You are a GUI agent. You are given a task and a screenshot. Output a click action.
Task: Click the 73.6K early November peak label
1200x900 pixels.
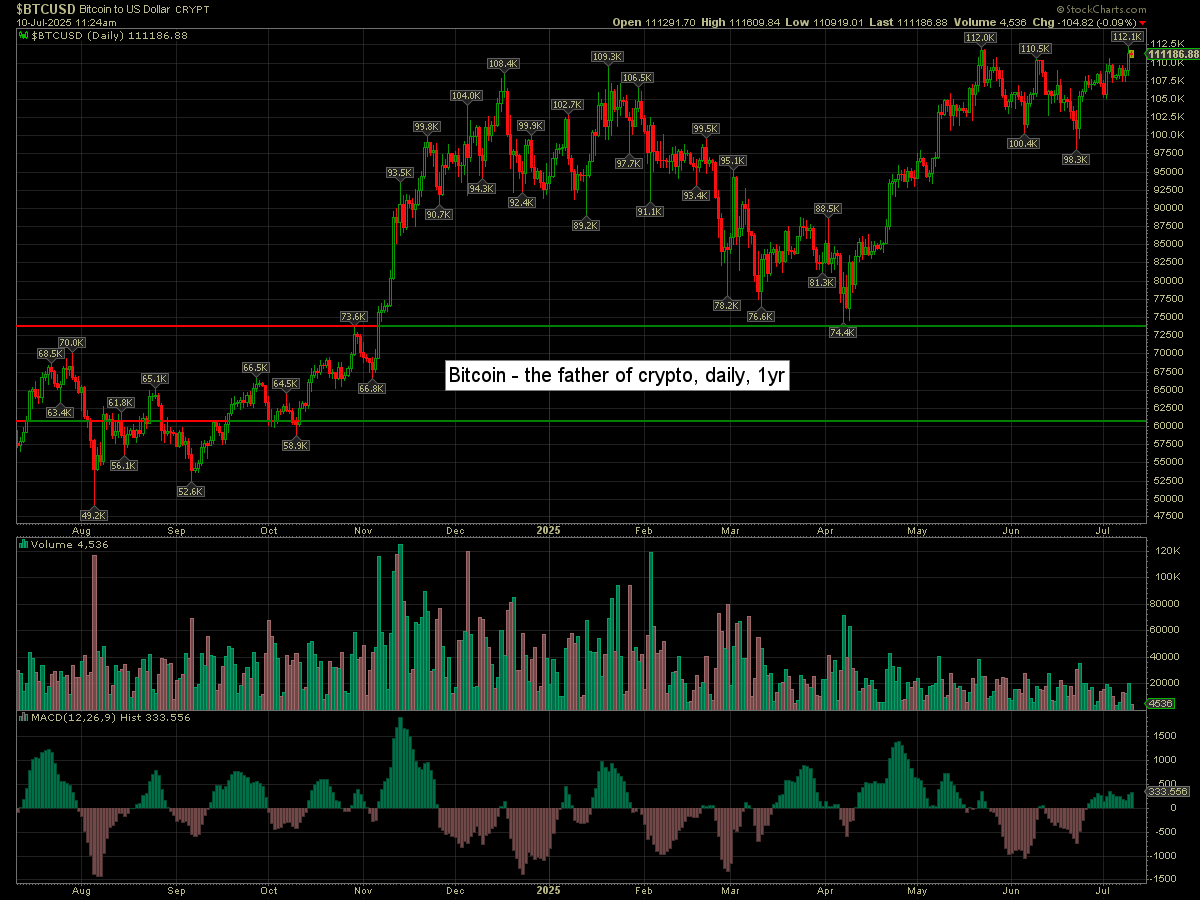tap(353, 317)
